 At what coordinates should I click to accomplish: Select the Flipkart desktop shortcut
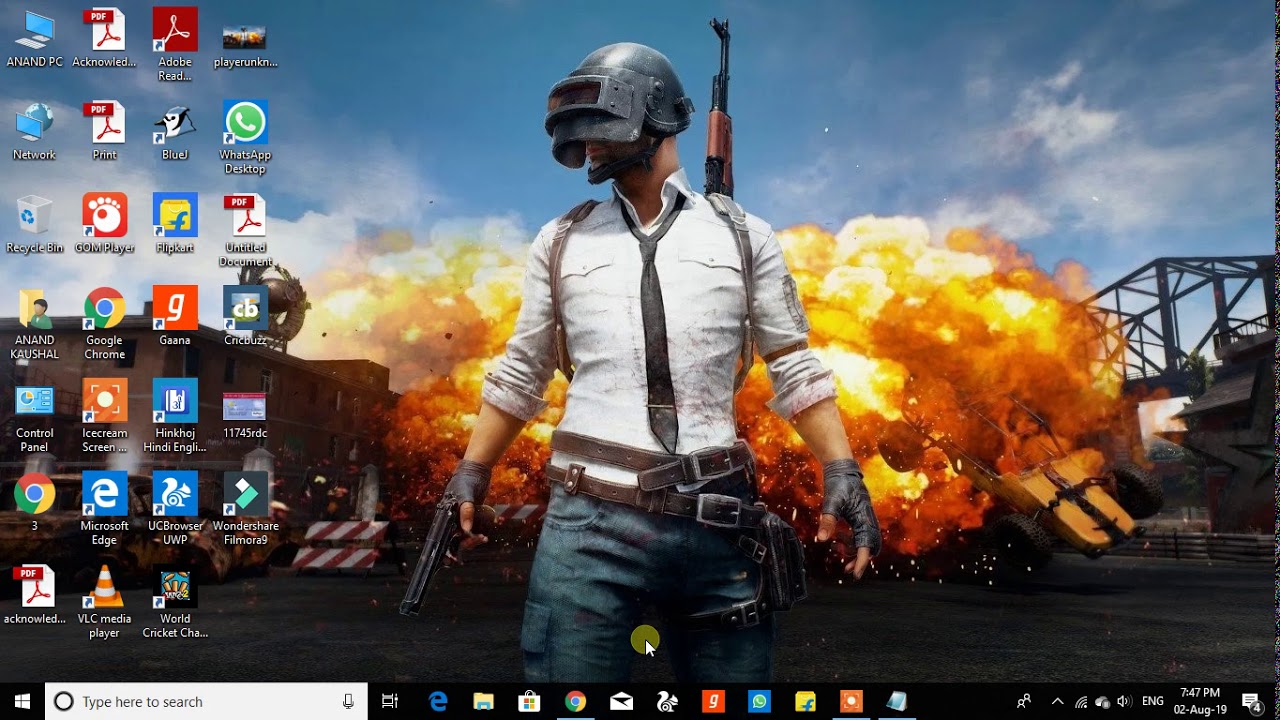click(174, 225)
